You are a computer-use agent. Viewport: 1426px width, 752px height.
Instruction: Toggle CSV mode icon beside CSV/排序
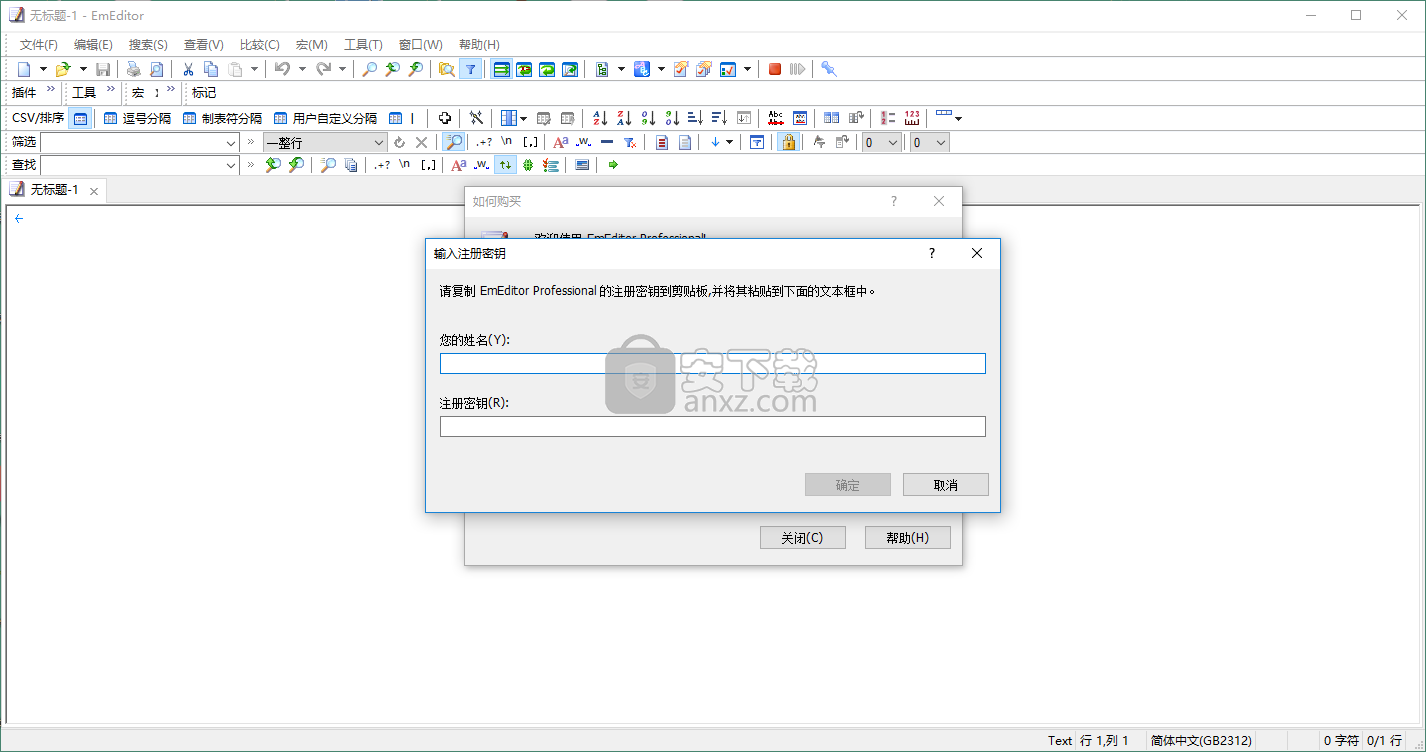(x=80, y=118)
